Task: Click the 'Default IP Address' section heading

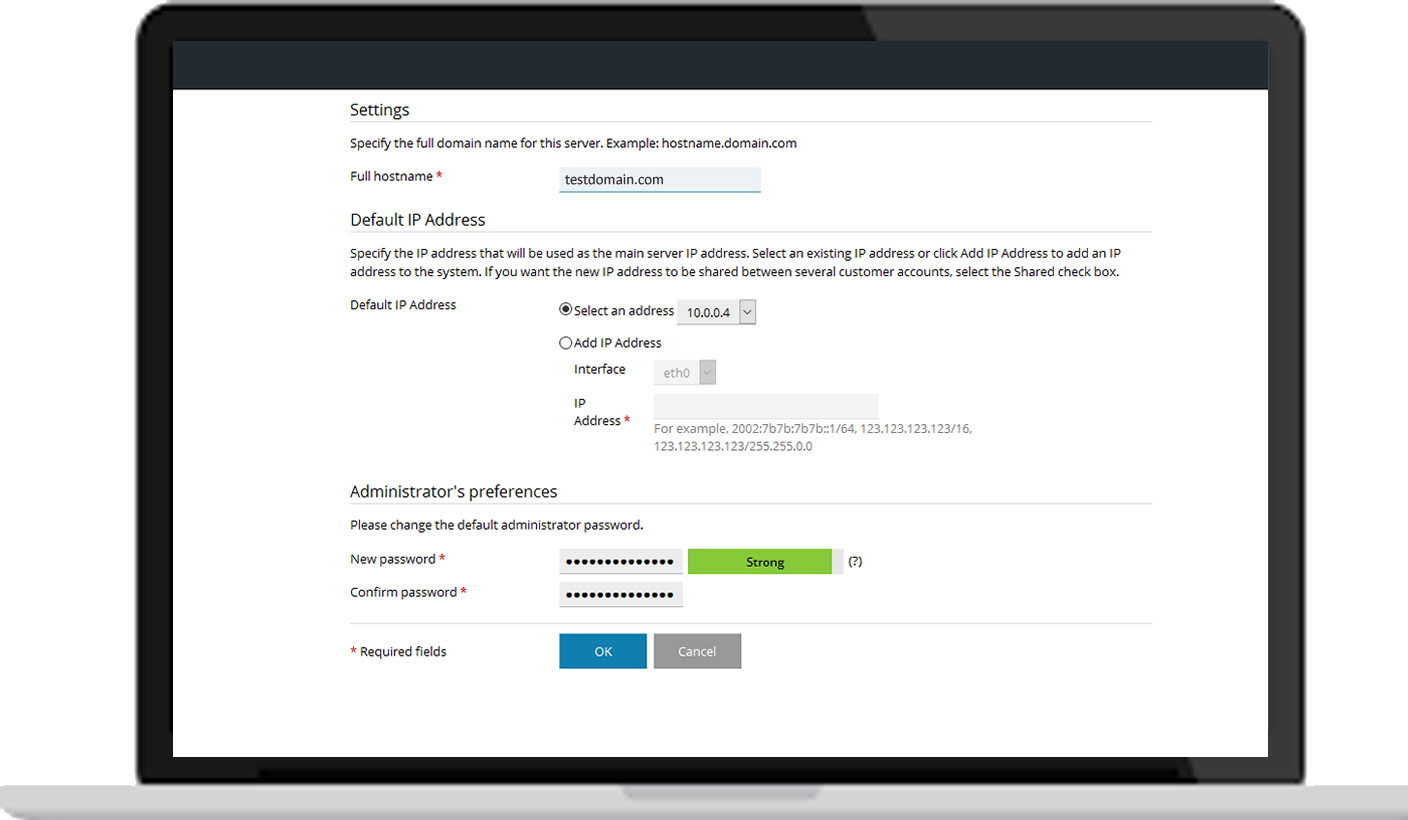Action: (418, 220)
